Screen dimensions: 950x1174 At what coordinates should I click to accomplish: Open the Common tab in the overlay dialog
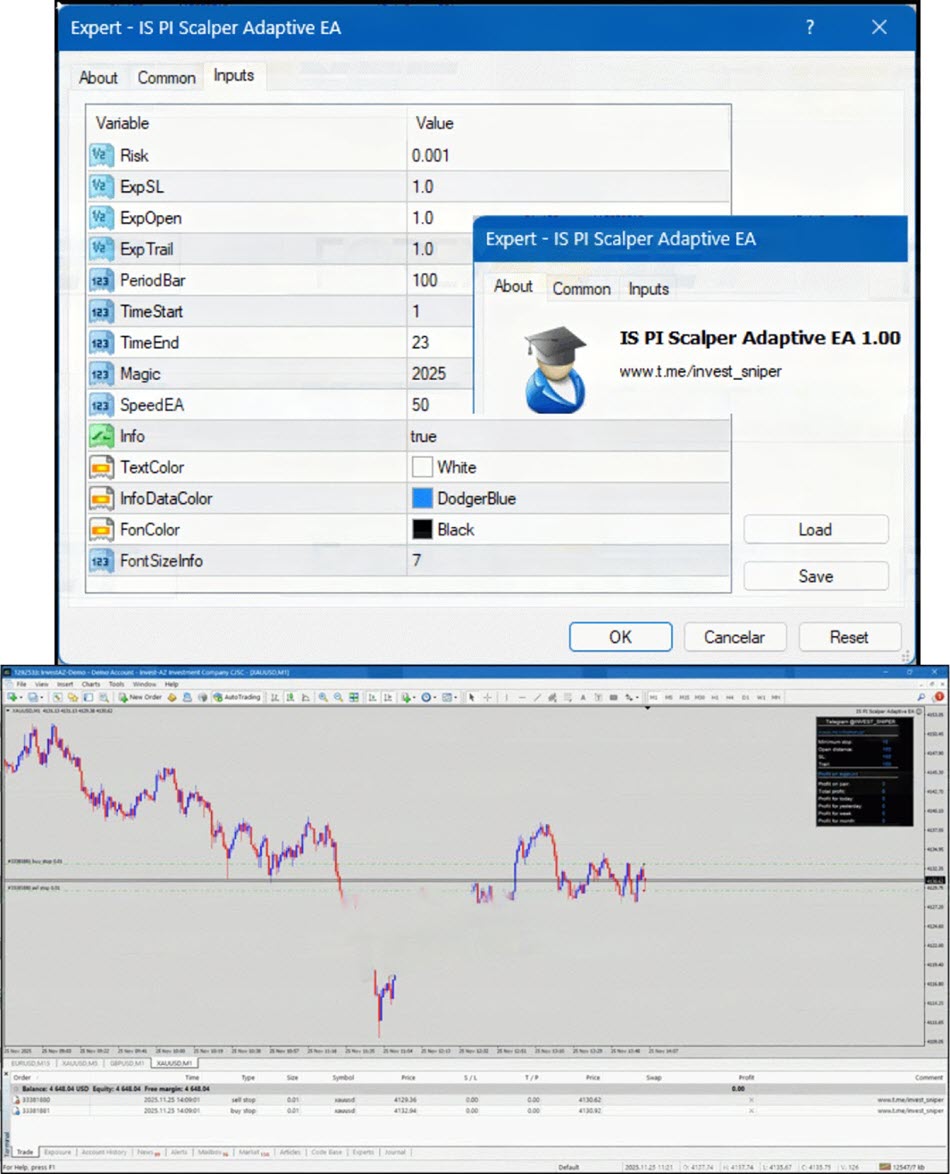pos(582,289)
